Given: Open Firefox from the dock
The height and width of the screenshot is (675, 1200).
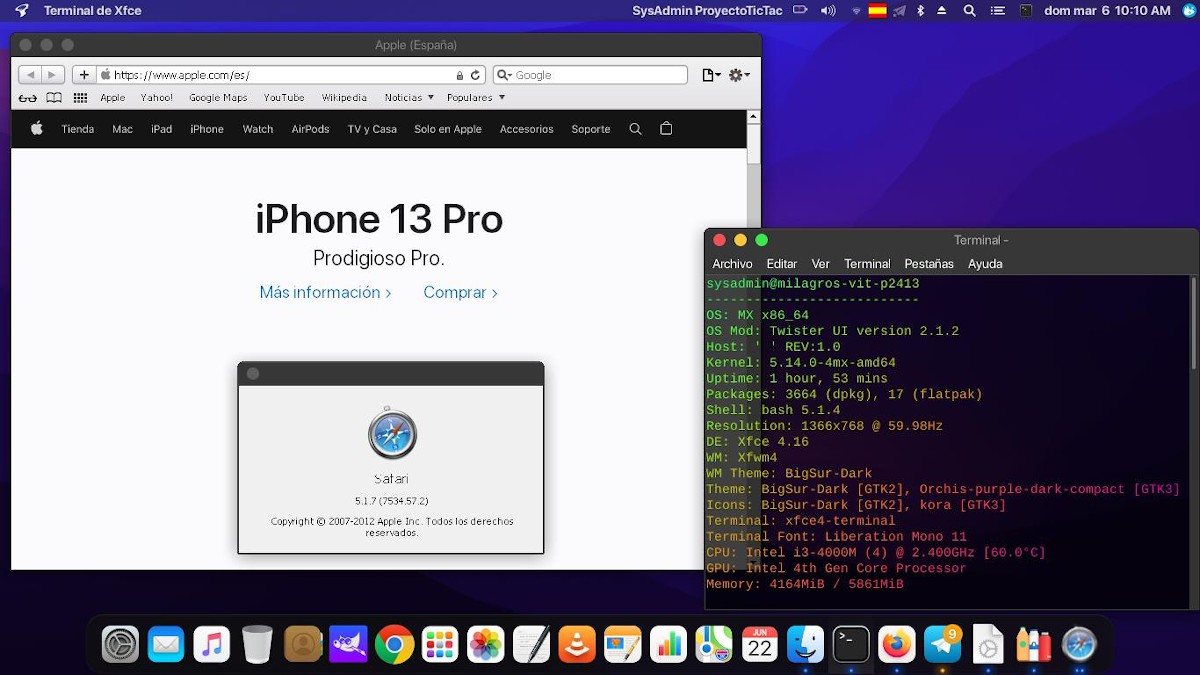Looking at the screenshot, I should tap(897, 645).
